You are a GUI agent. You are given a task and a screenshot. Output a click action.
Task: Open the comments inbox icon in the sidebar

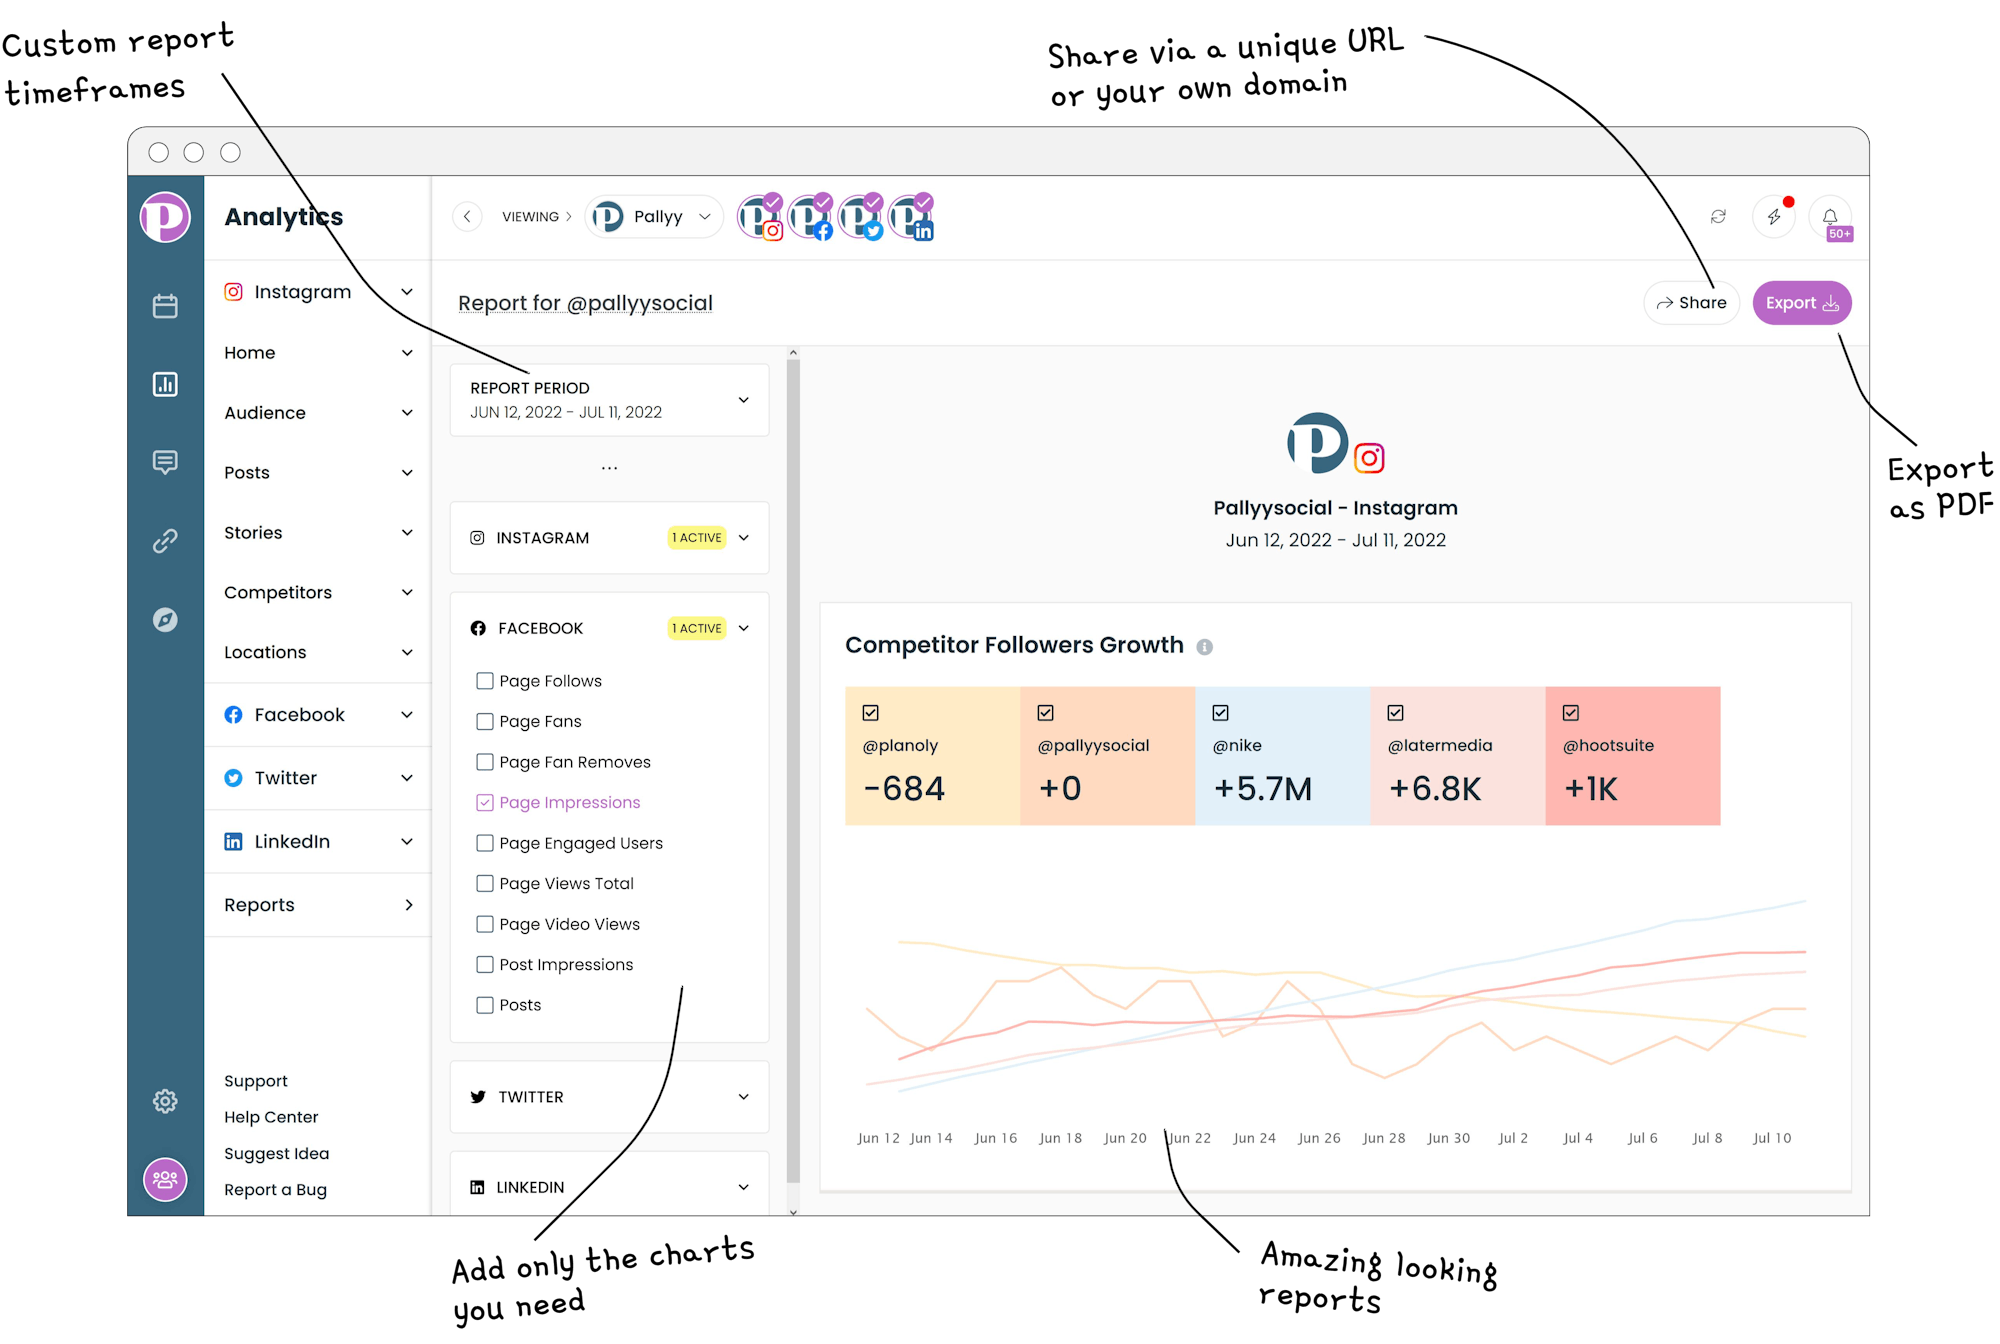coord(165,462)
